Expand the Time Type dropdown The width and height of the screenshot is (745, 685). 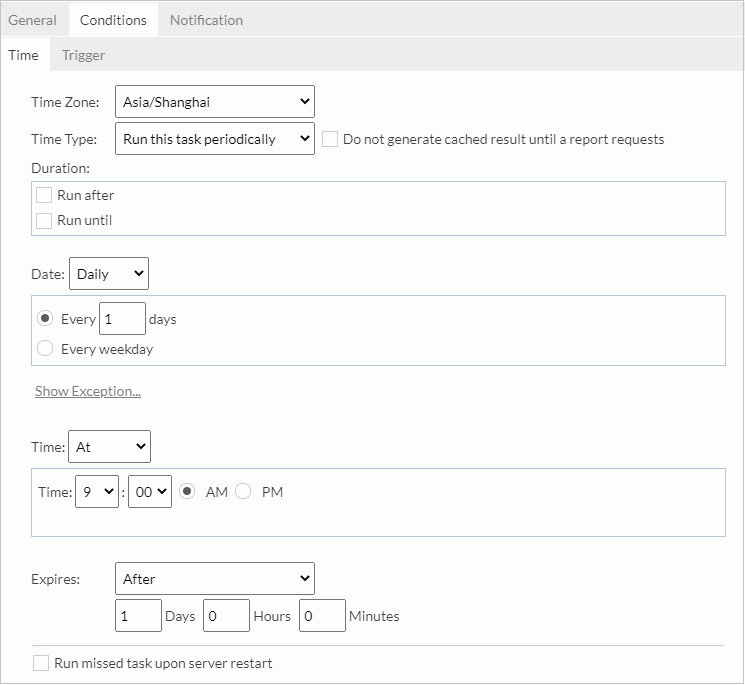pos(214,139)
